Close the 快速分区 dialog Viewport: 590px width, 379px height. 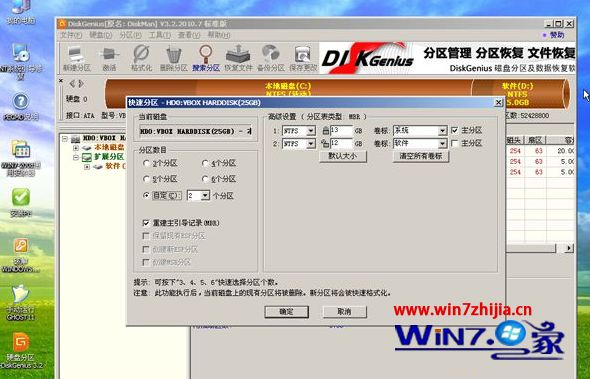pos(498,102)
